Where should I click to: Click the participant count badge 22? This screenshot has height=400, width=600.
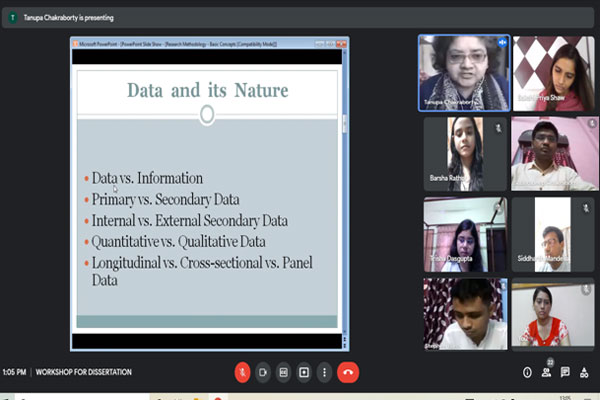click(550, 362)
